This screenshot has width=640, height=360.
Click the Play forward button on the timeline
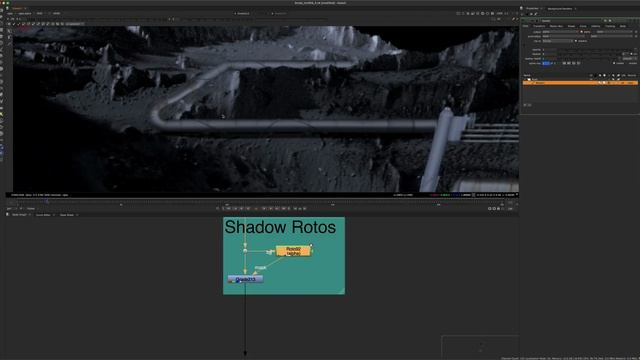coord(264,209)
